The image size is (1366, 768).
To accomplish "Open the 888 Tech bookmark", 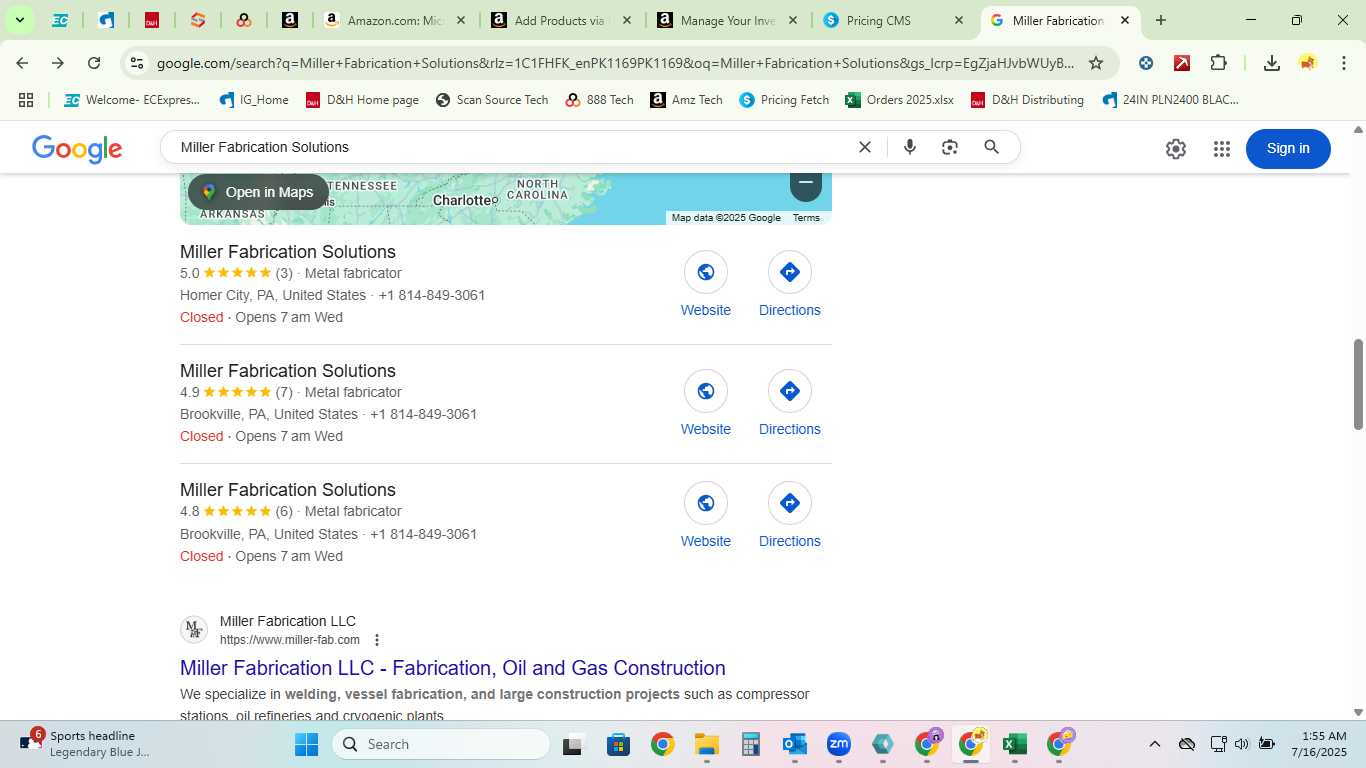I will [x=600, y=100].
